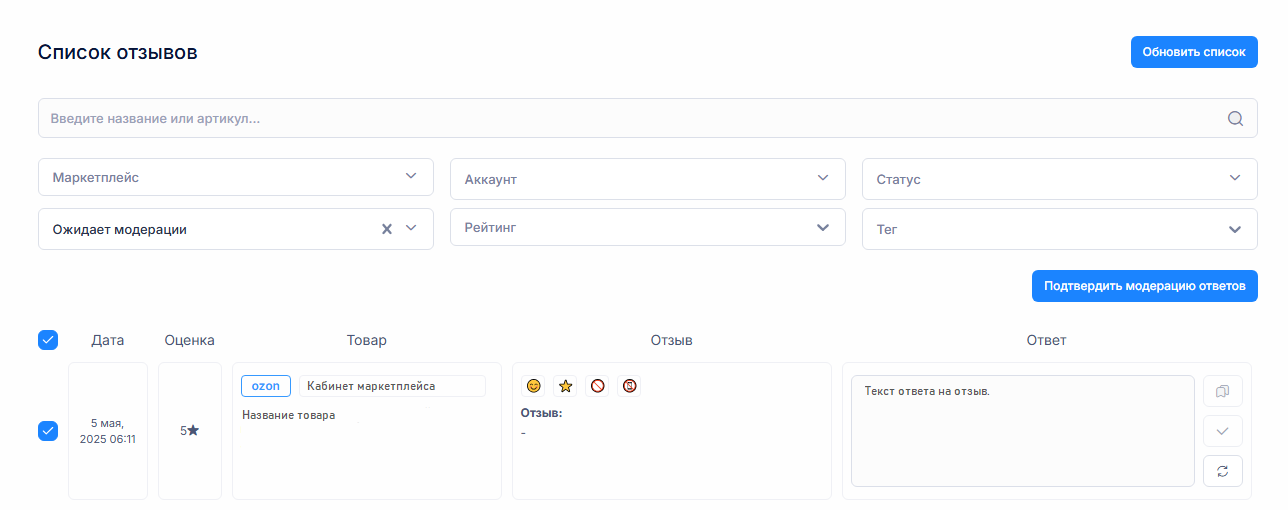Toggle the select-all checkbox in table header
Viewport: 1288px width, 510px height.
pos(48,340)
